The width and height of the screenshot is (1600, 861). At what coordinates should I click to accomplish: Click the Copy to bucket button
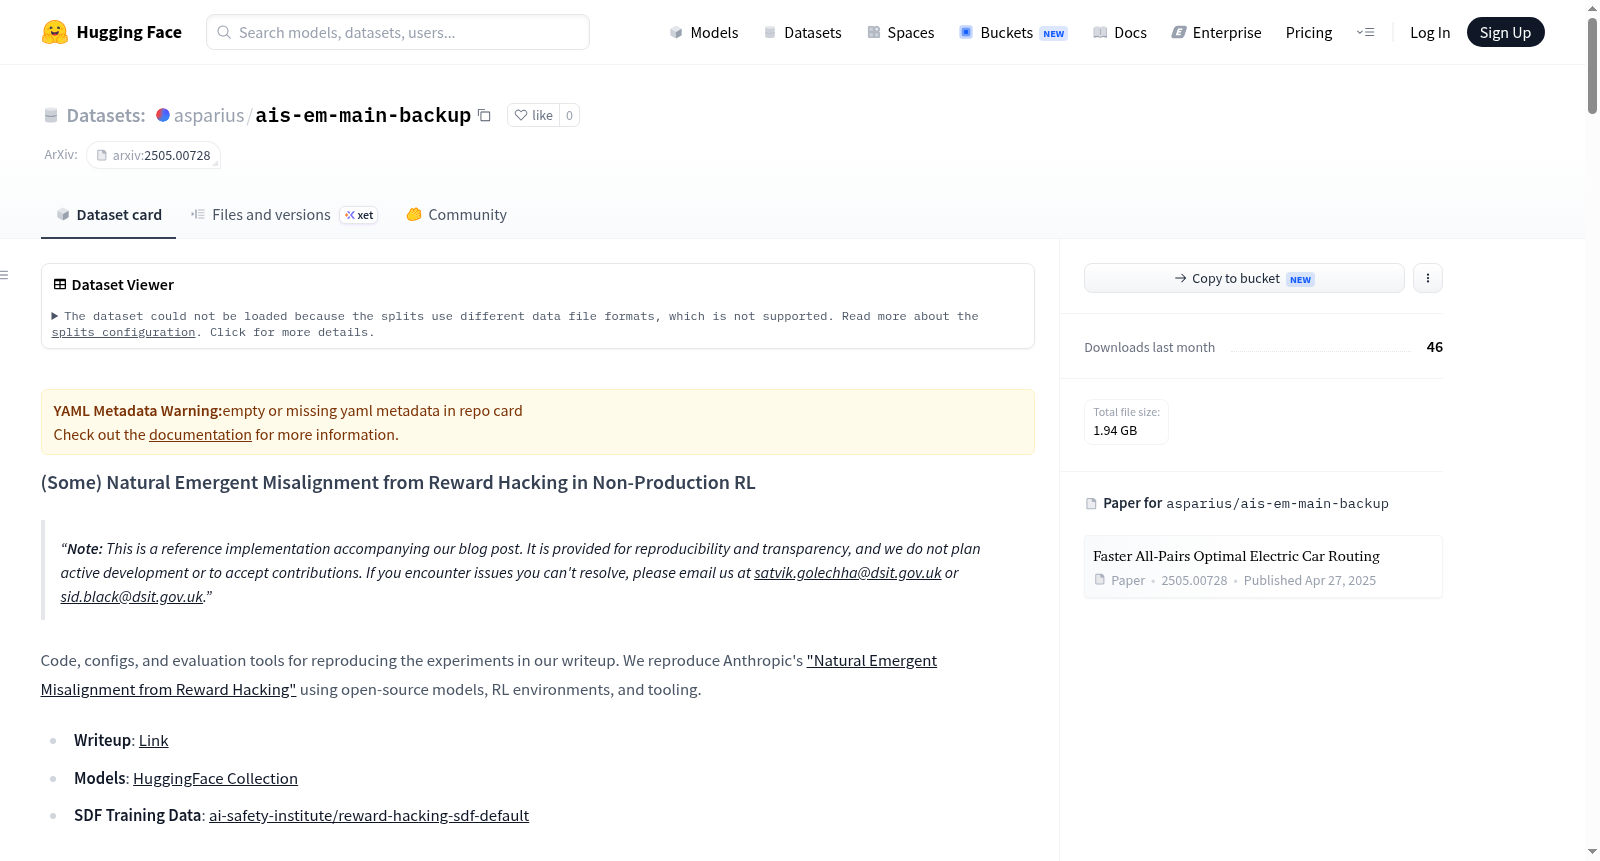(1244, 278)
